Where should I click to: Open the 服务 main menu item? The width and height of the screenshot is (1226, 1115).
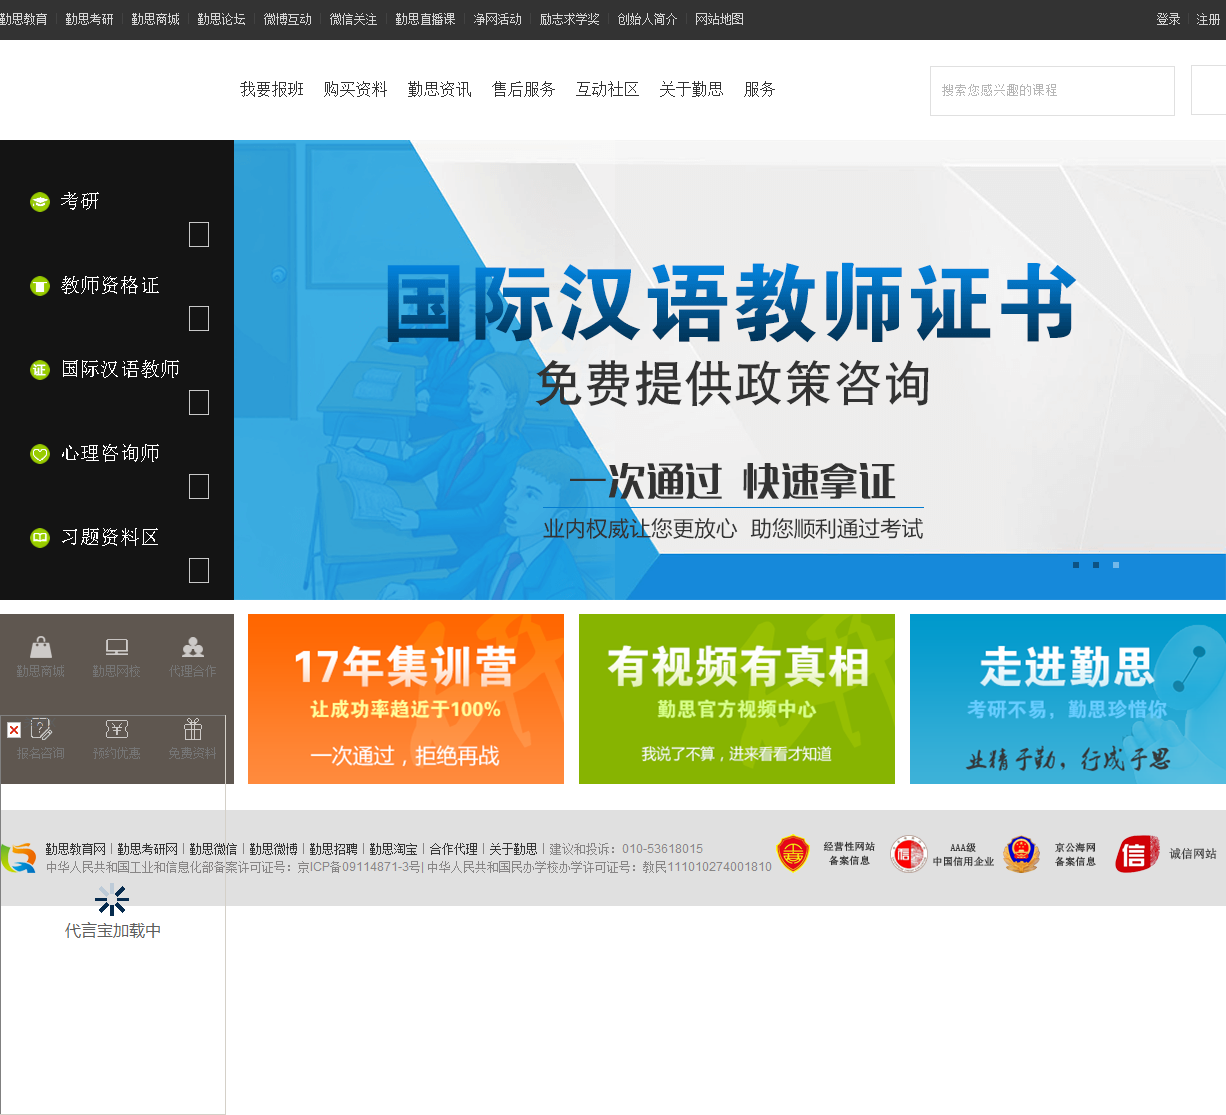point(760,90)
